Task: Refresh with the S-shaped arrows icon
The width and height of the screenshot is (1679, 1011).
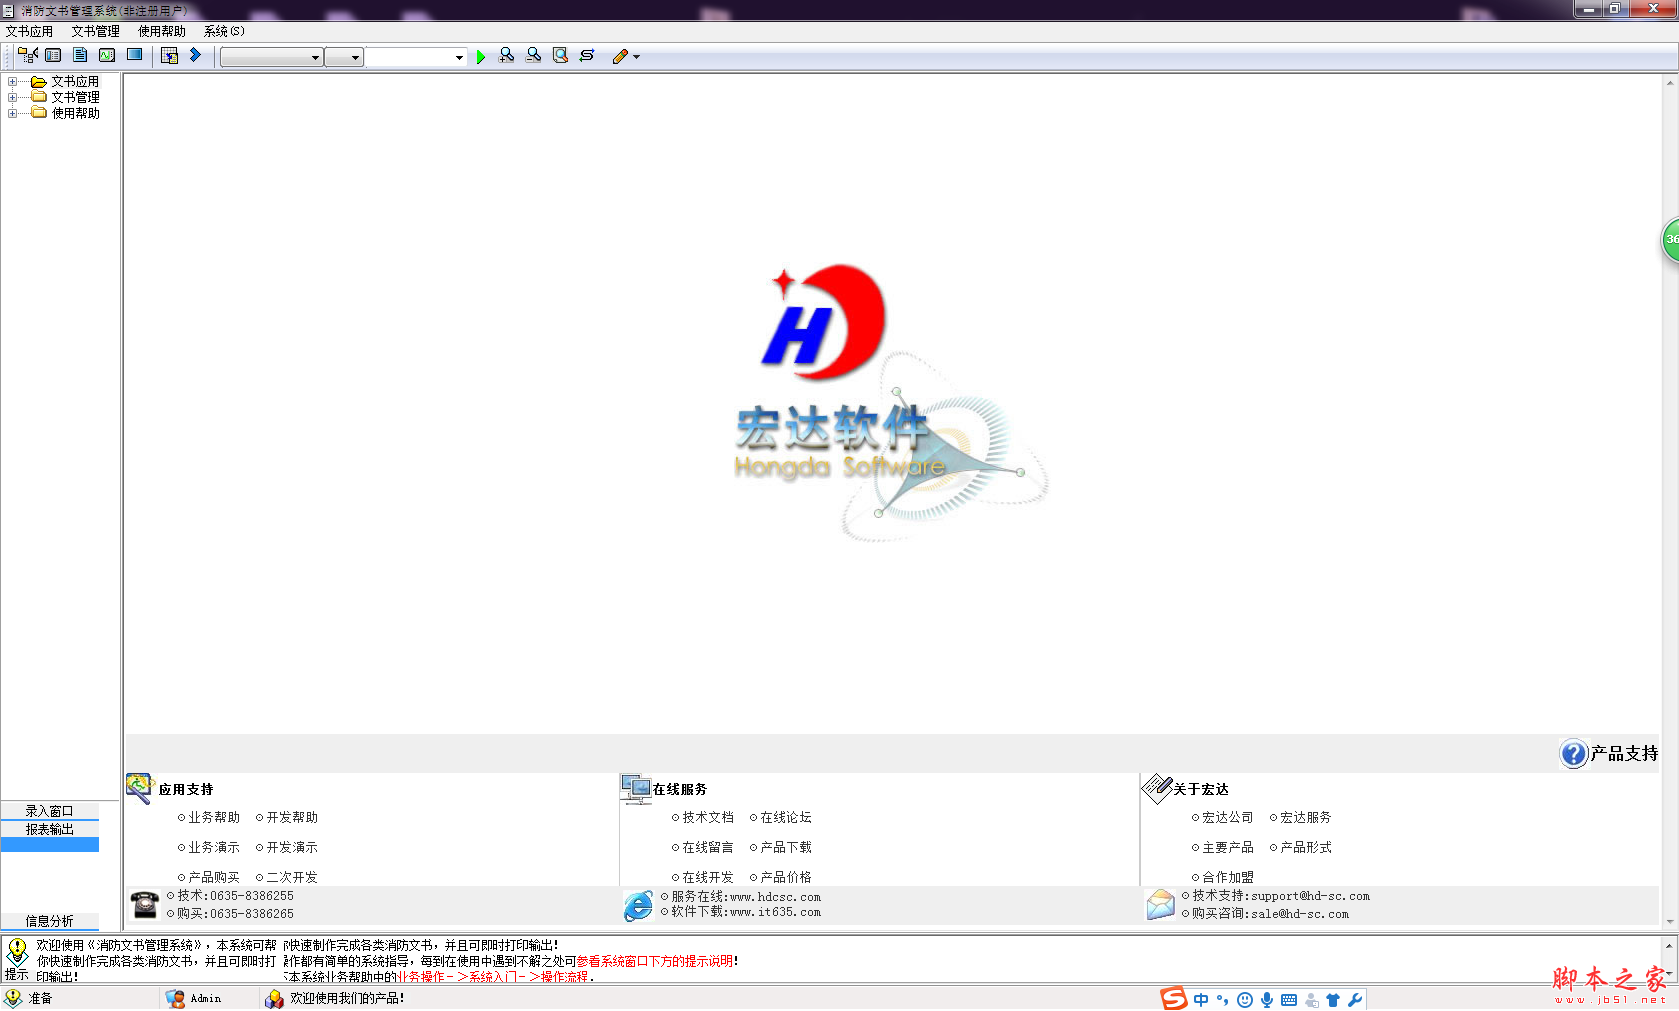Action: pyautogui.click(x=586, y=55)
